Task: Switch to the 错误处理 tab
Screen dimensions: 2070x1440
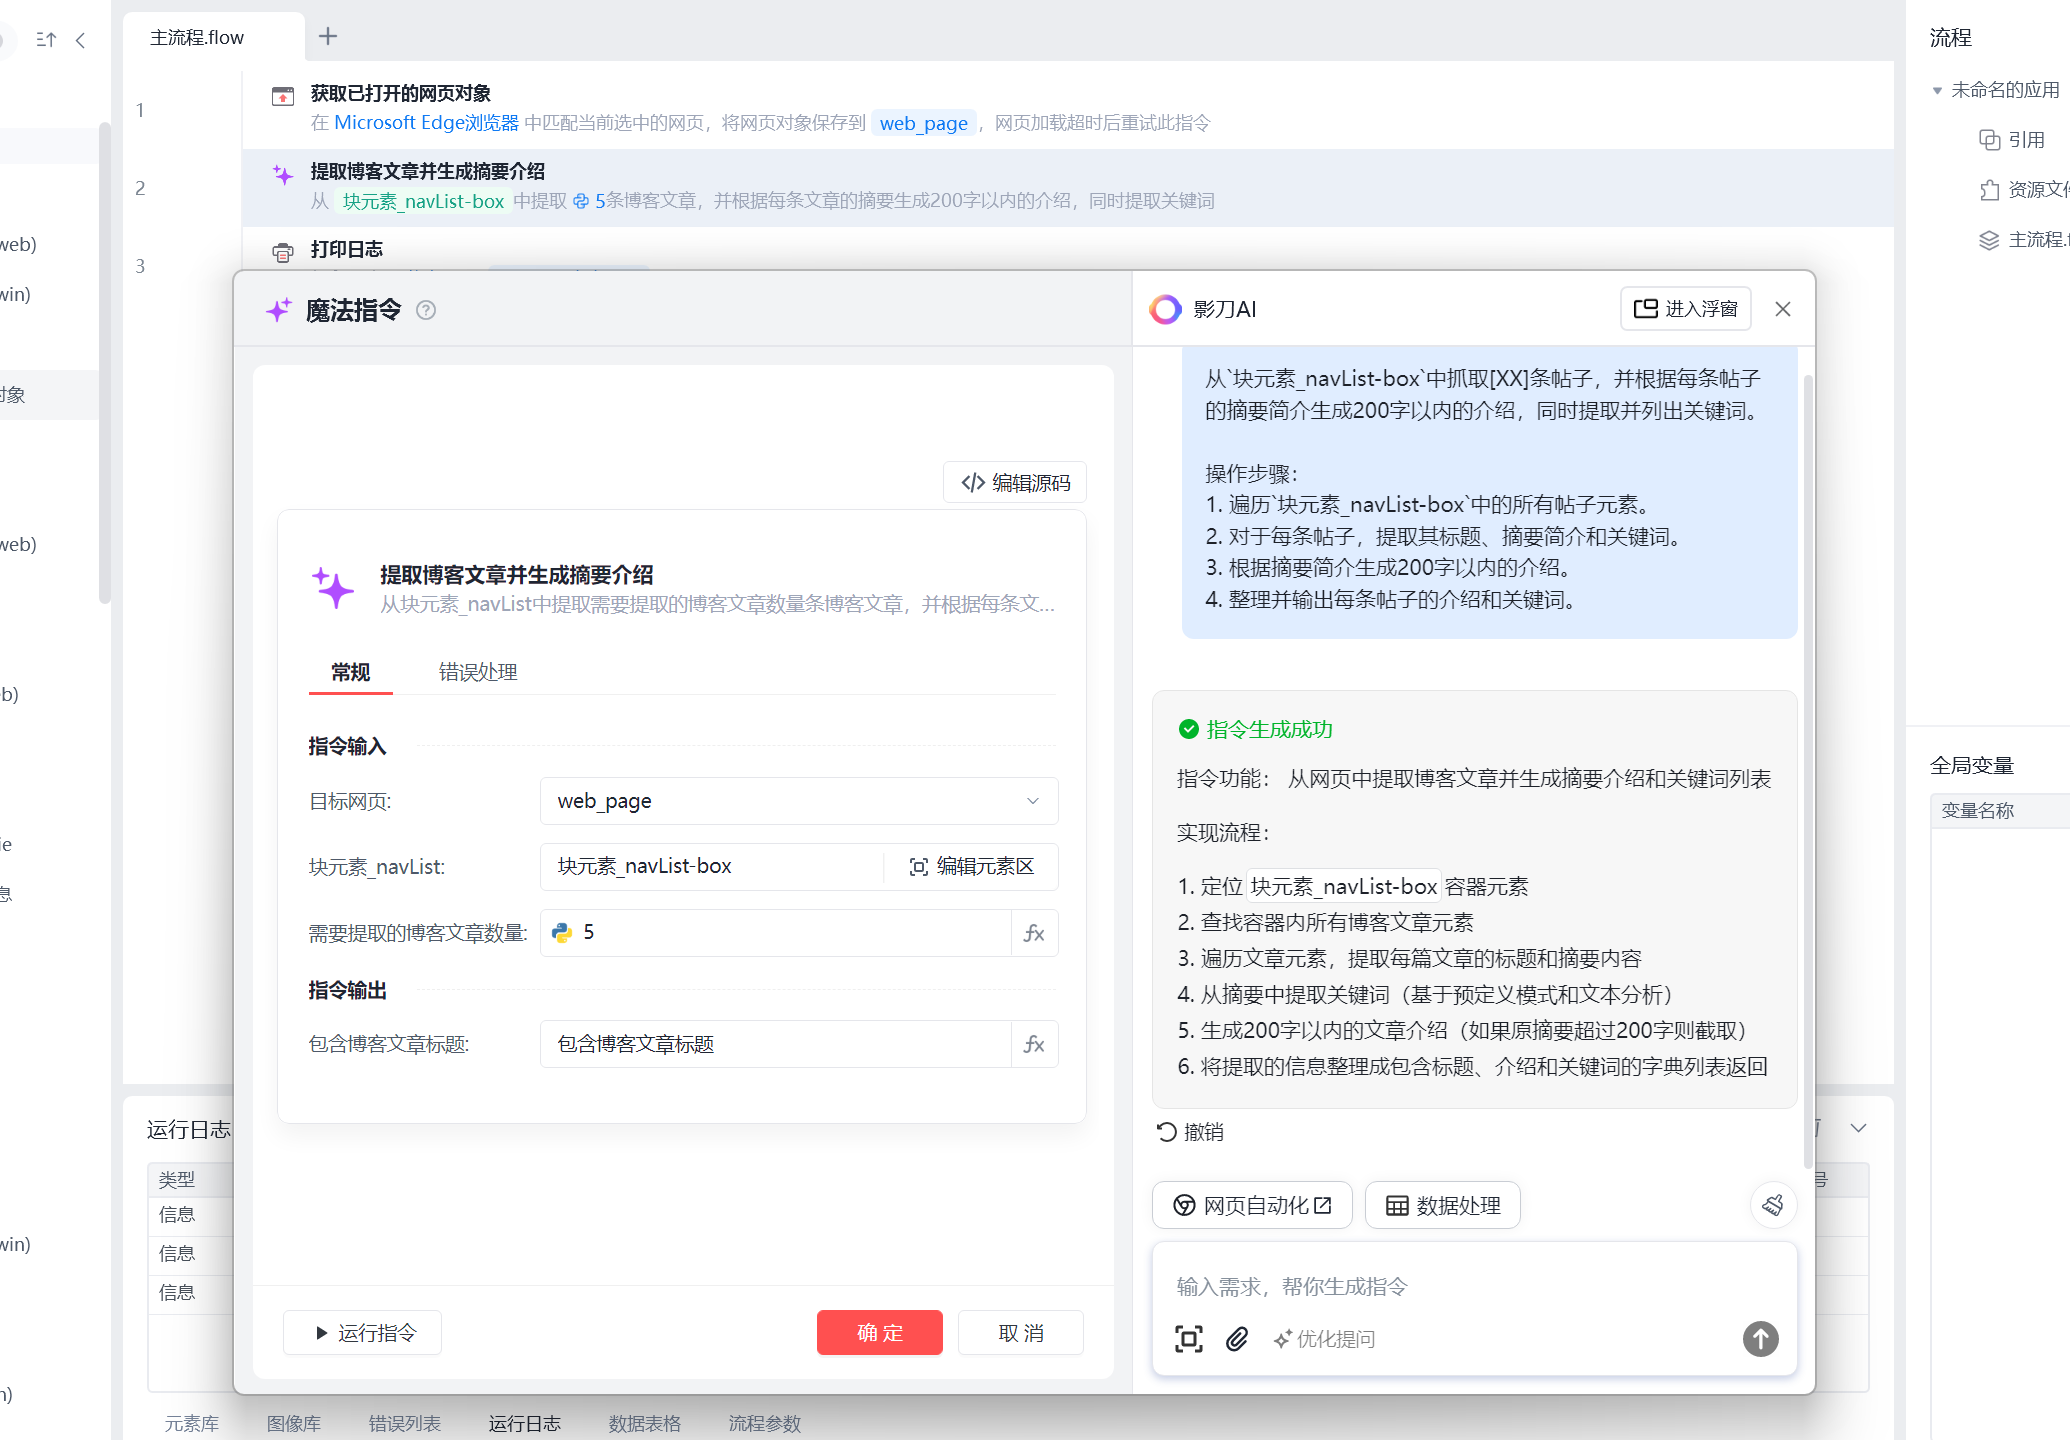Action: click(478, 672)
